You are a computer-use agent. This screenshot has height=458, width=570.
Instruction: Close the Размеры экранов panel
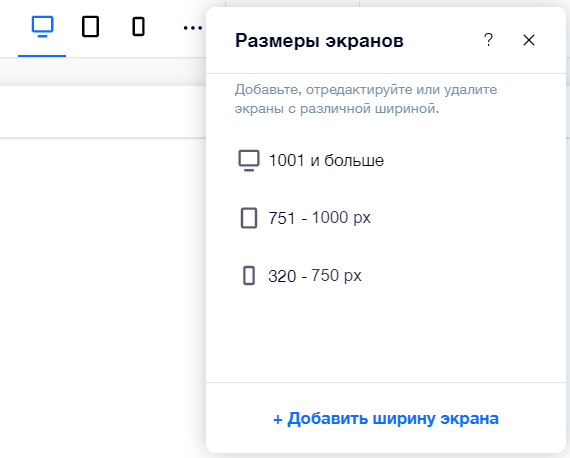529,40
